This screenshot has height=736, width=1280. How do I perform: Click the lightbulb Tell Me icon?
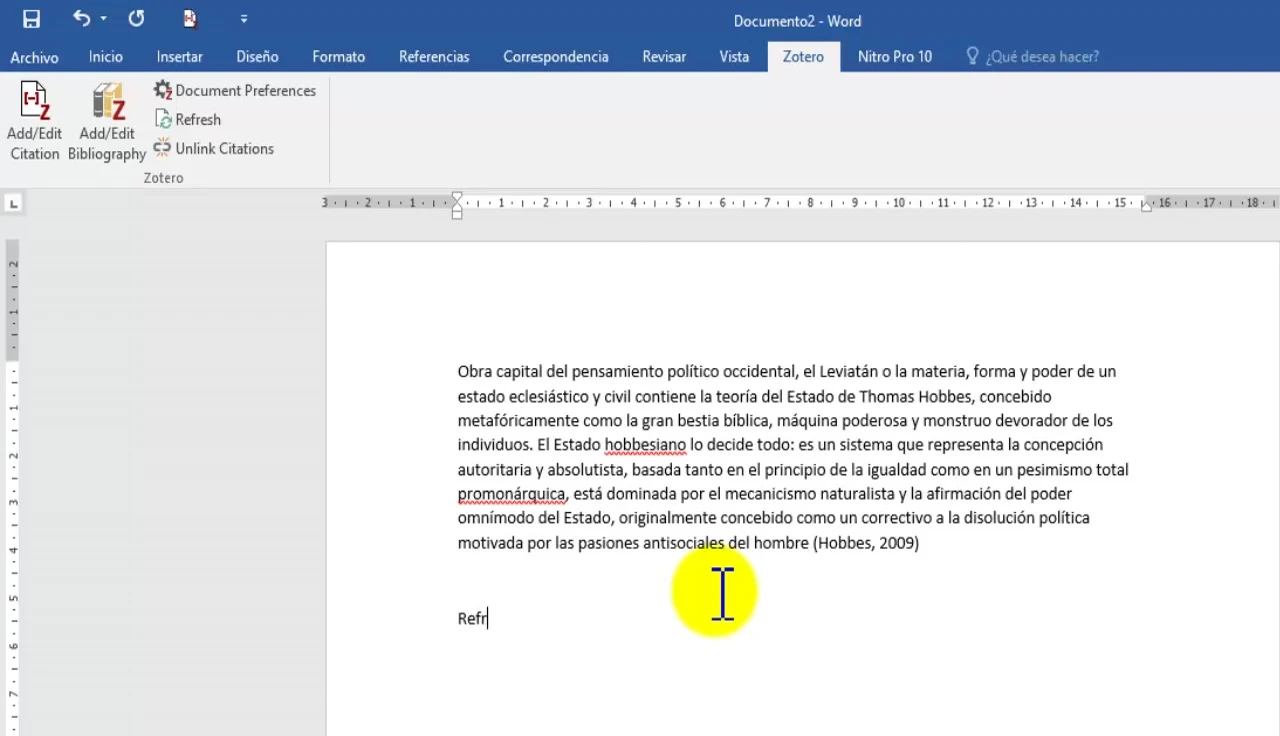coord(972,56)
